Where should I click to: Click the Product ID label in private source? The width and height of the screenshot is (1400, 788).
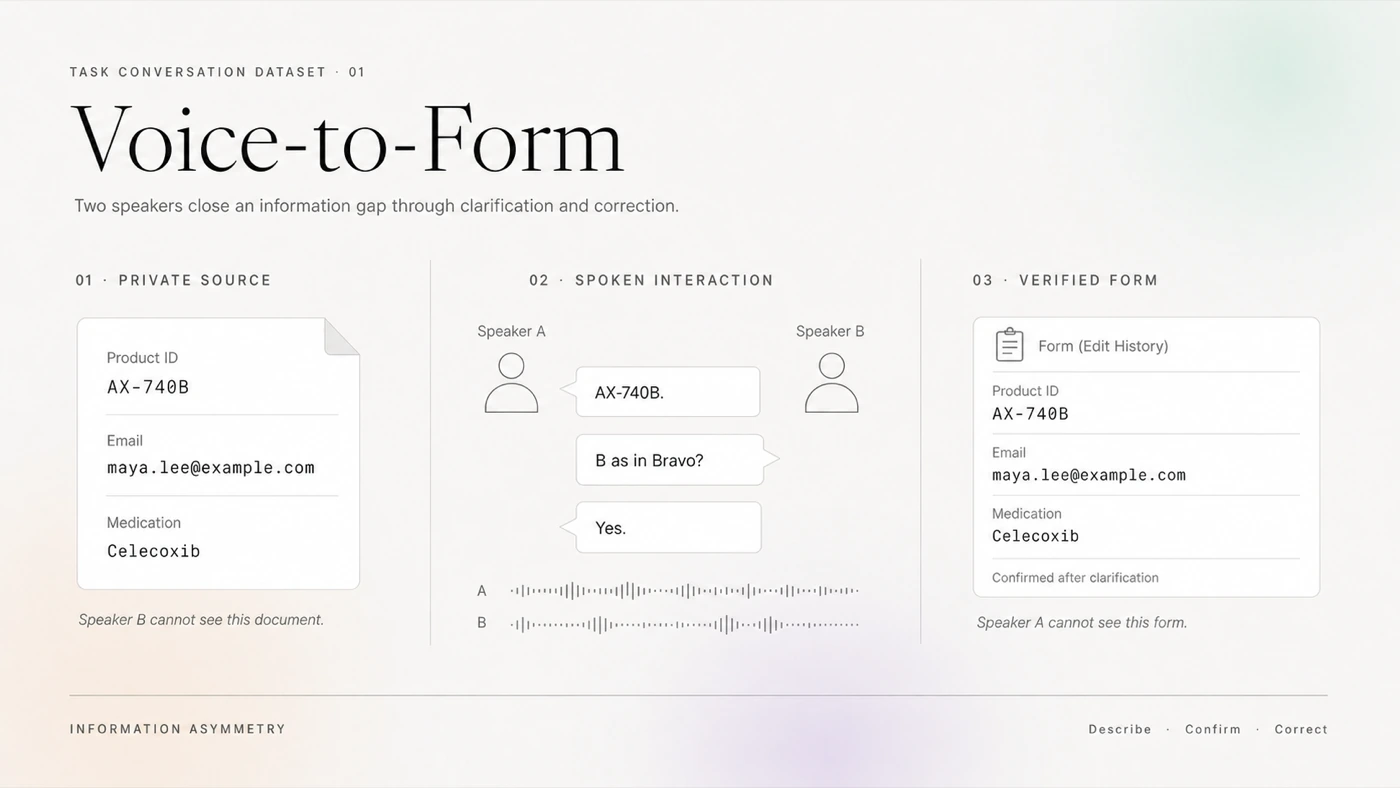coord(142,358)
